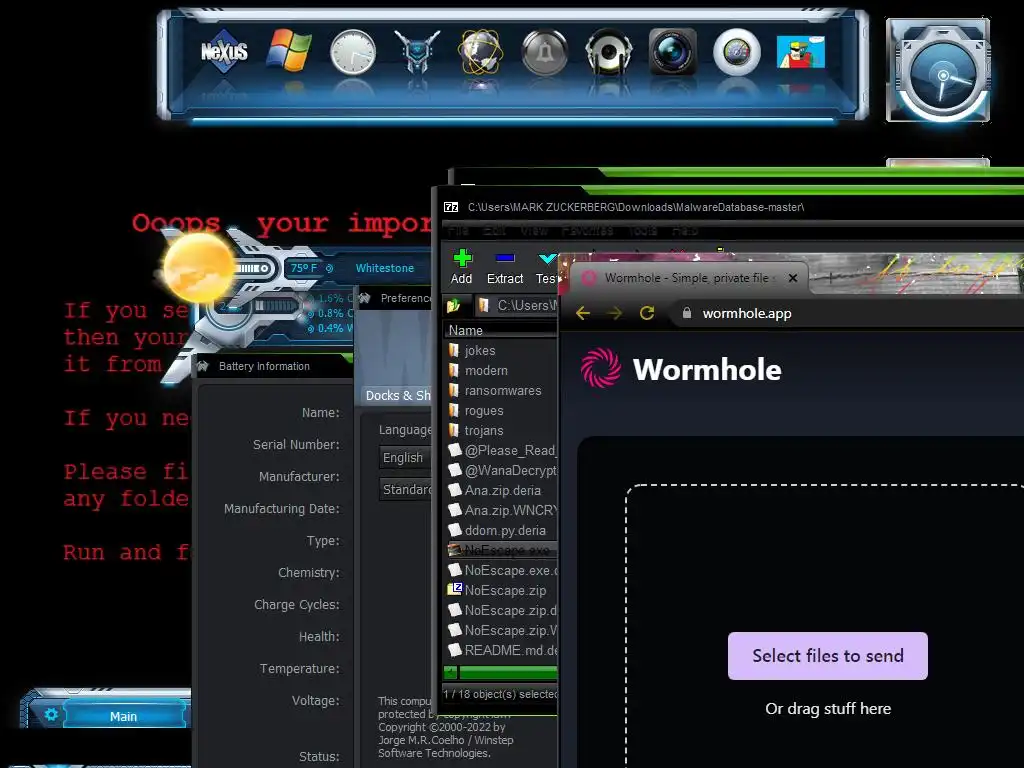Select the highlighted NoEscape.exe file
Viewport: 1024px width, 768px height.
pos(502,550)
